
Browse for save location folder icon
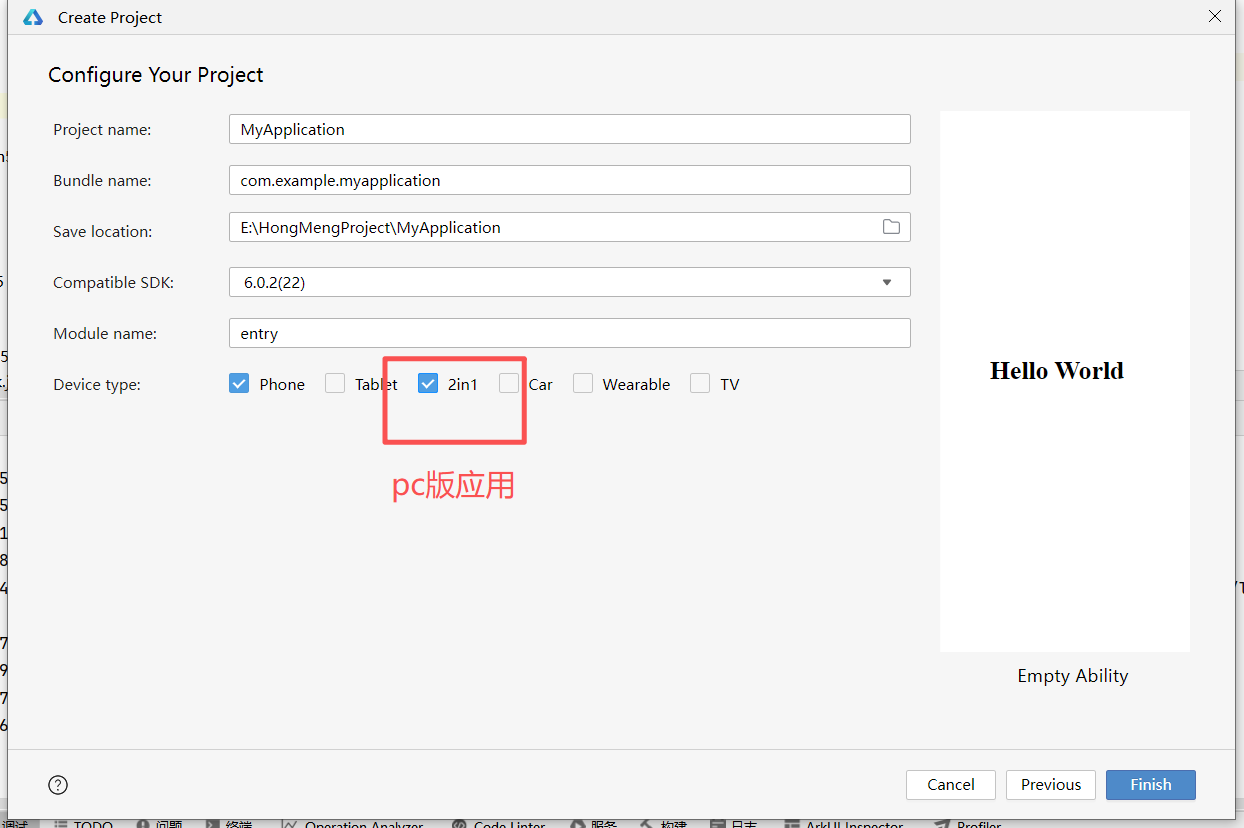(890, 227)
